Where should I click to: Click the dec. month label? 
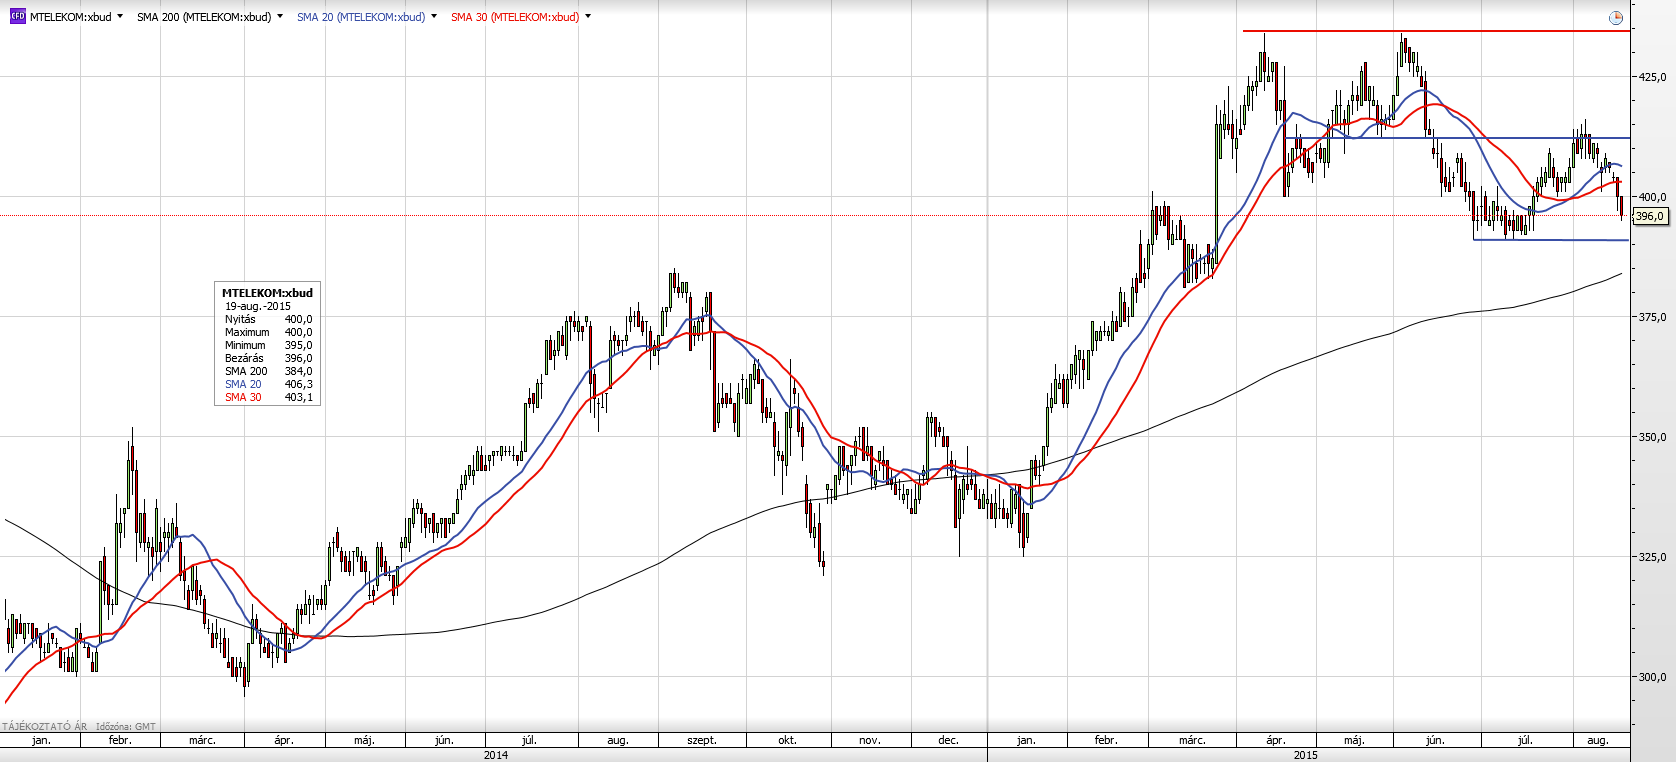click(x=948, y=740)
